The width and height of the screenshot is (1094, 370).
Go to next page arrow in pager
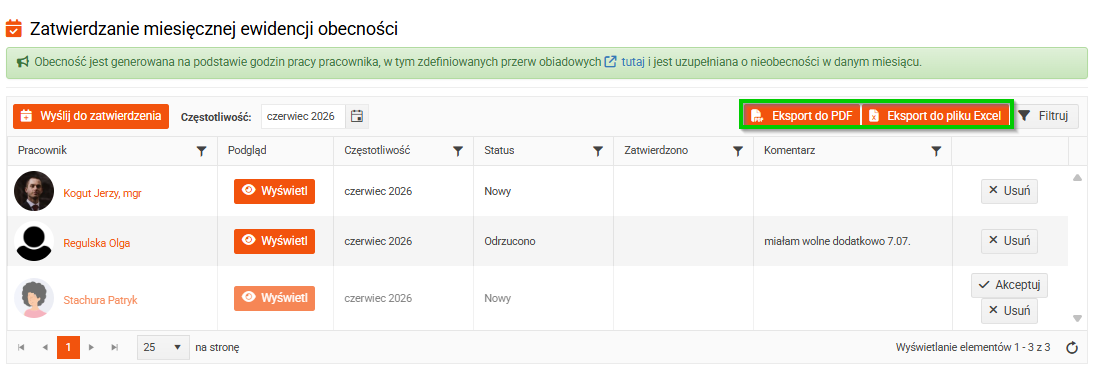[x=91, y=347]
